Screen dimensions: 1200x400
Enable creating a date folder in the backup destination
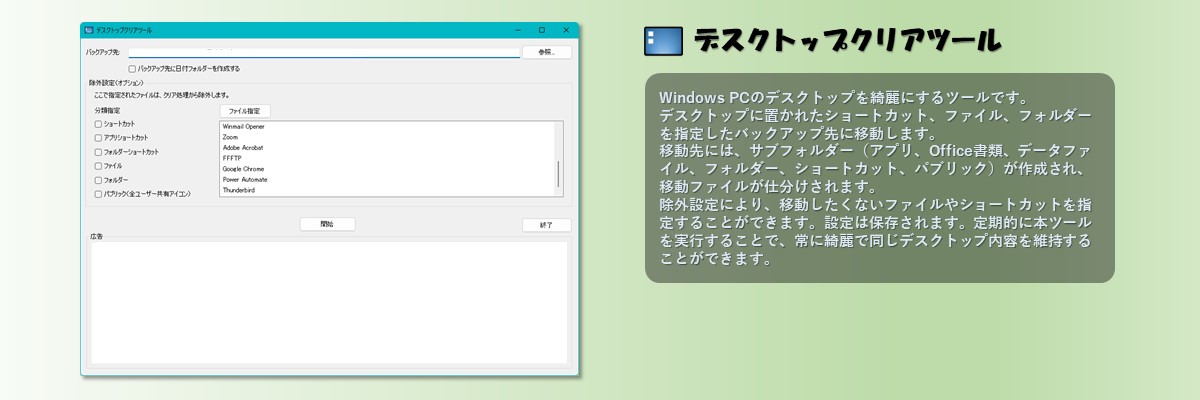click(132, 69)
